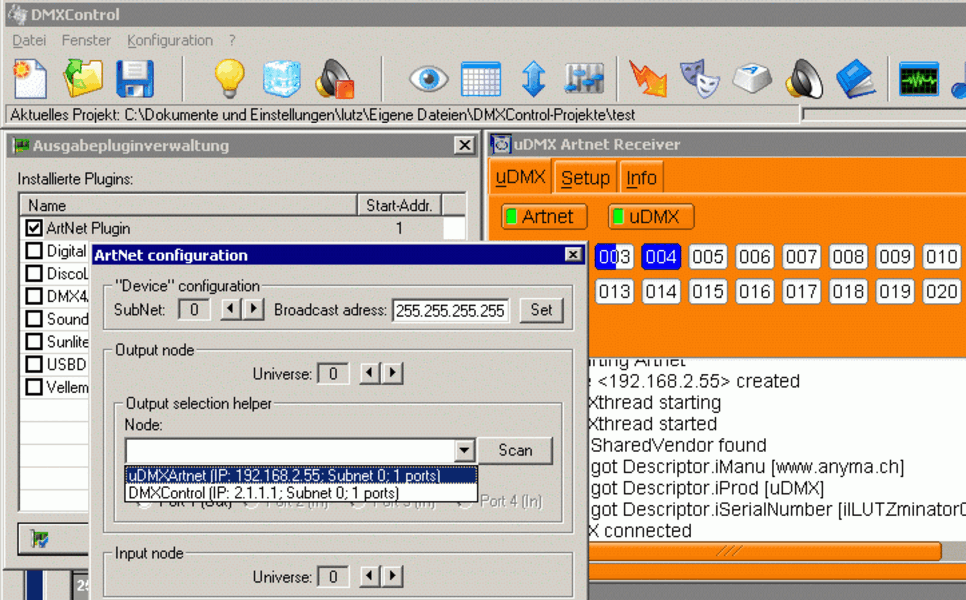Open the green waveform monitor icon
This screenshot has height=600, width=966.
(919, 79)
